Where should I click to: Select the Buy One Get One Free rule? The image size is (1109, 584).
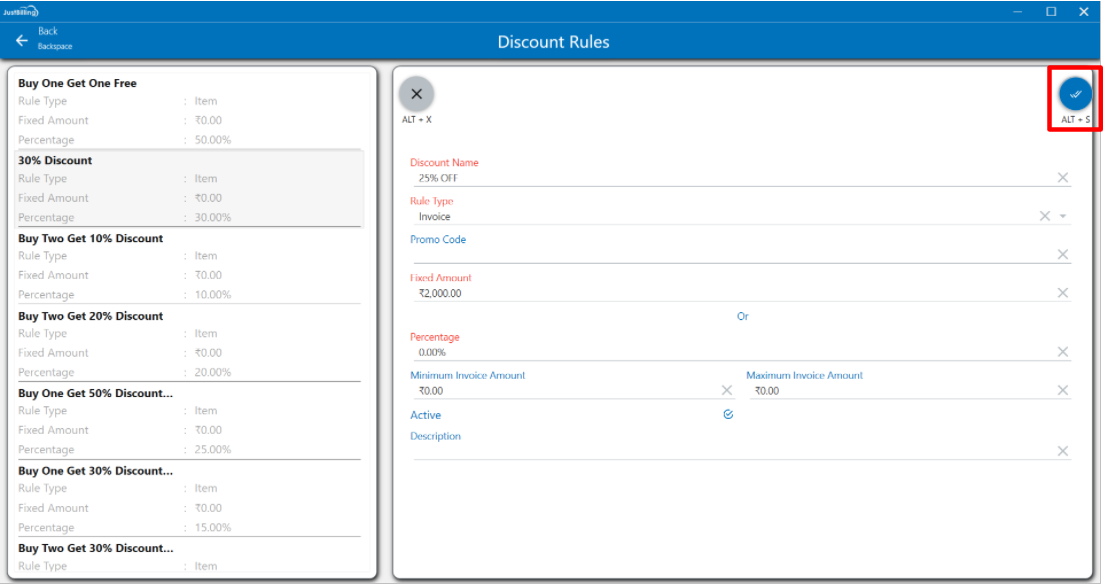click(77, 84)
